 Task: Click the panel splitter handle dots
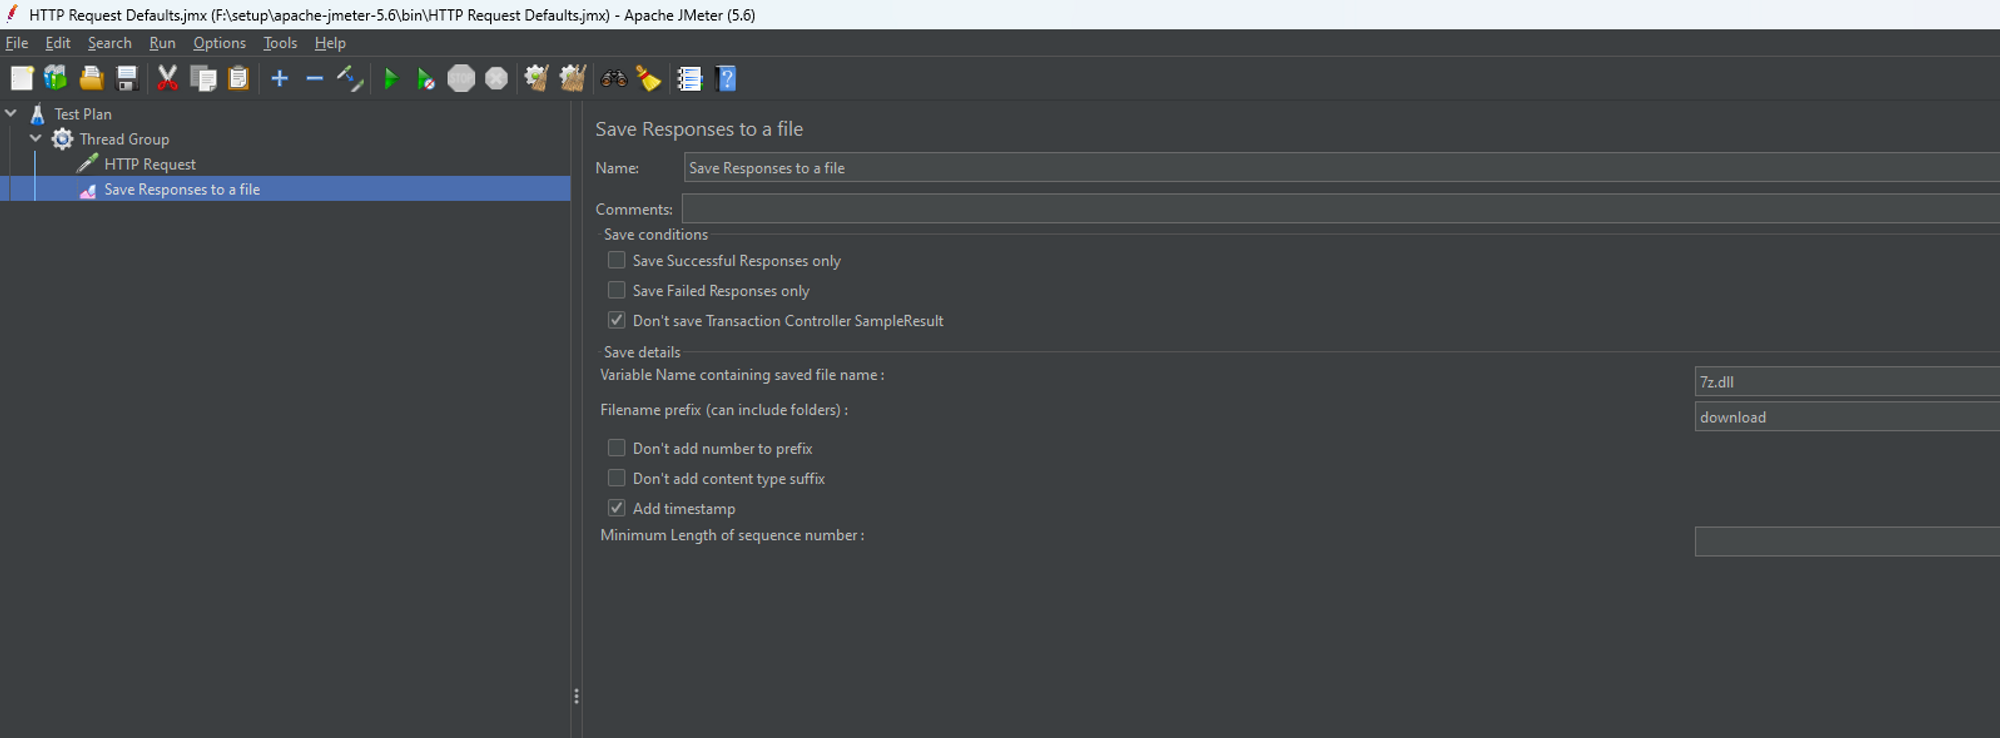576,696
